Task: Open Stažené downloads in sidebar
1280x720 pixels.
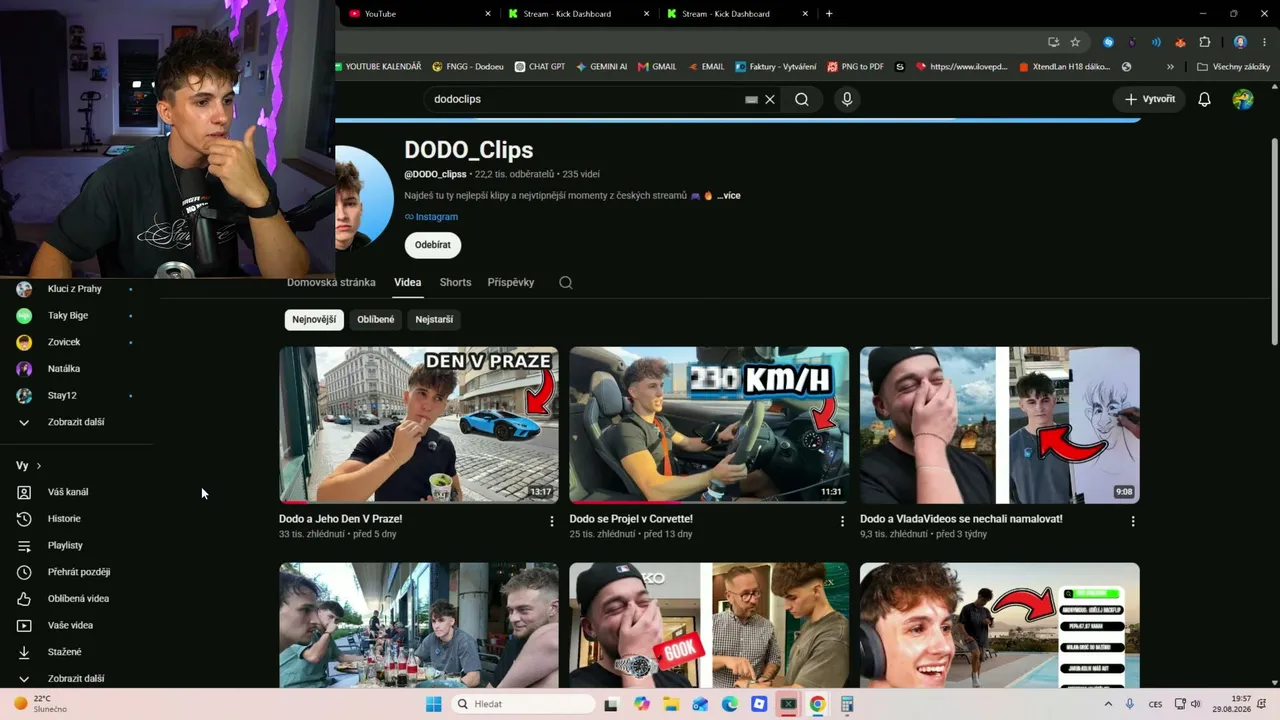Action: point(65,652)
